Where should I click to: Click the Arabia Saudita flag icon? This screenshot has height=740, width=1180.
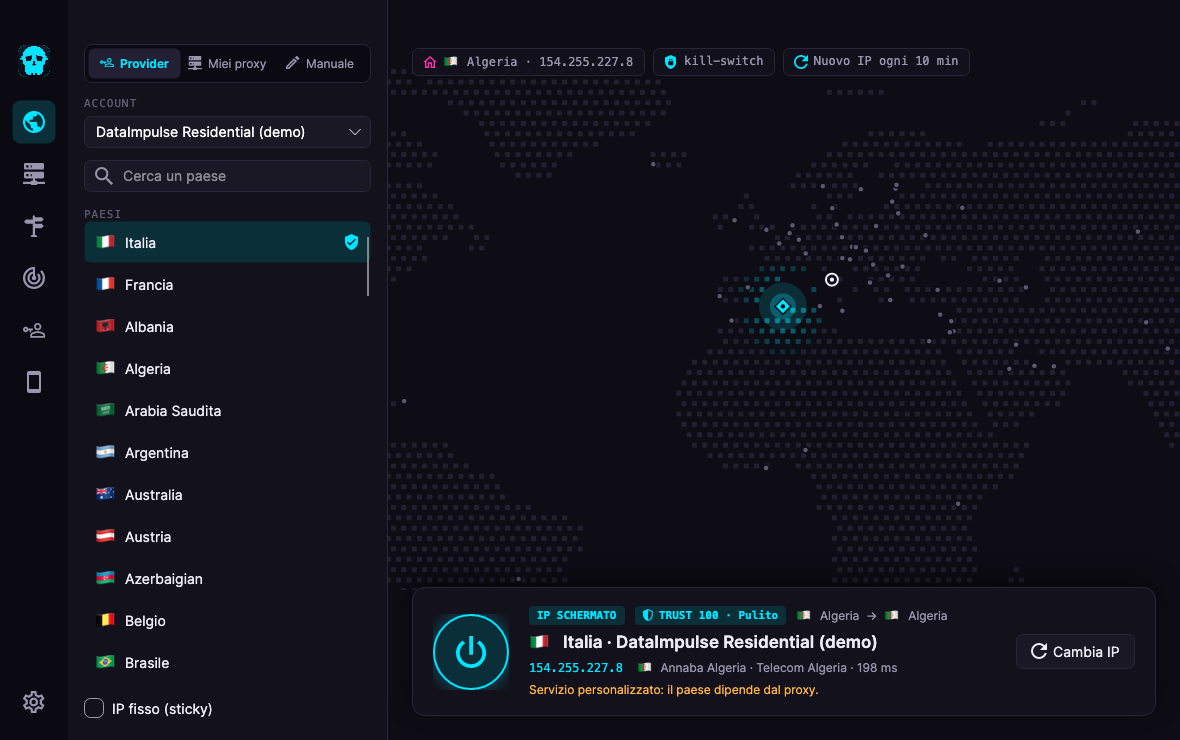tap(105, 410)
